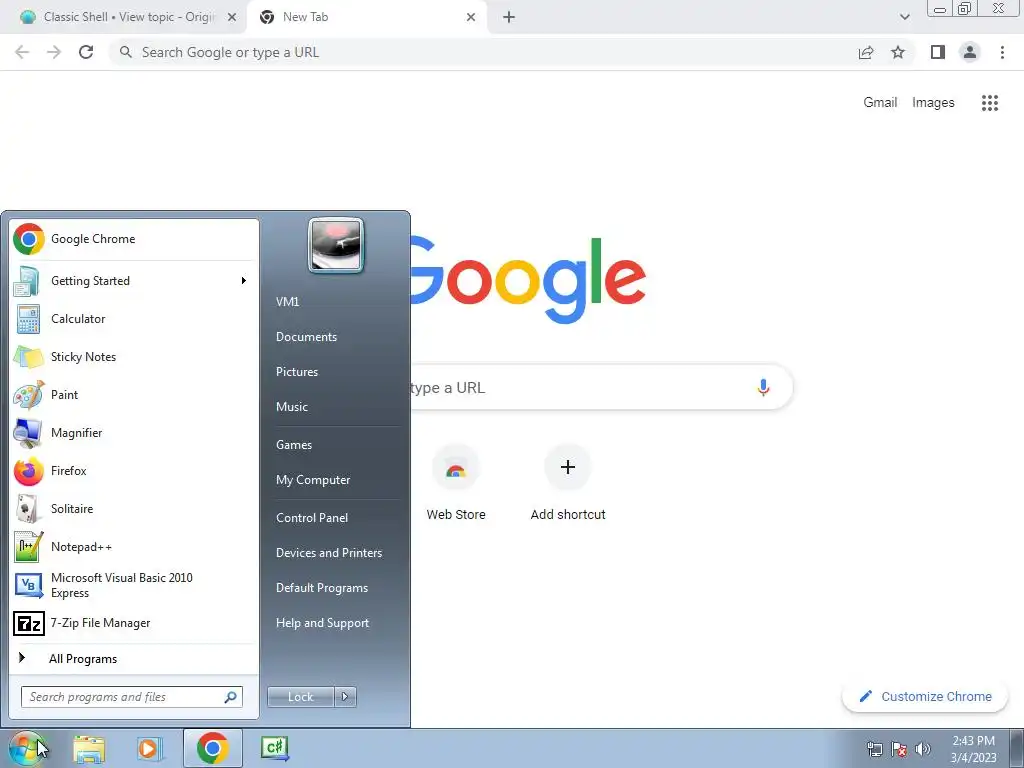The width and height of the screenshot is (1024, 768).
Task: Open Solitaire from the Start menu
Action: click(x=134, y=509)
